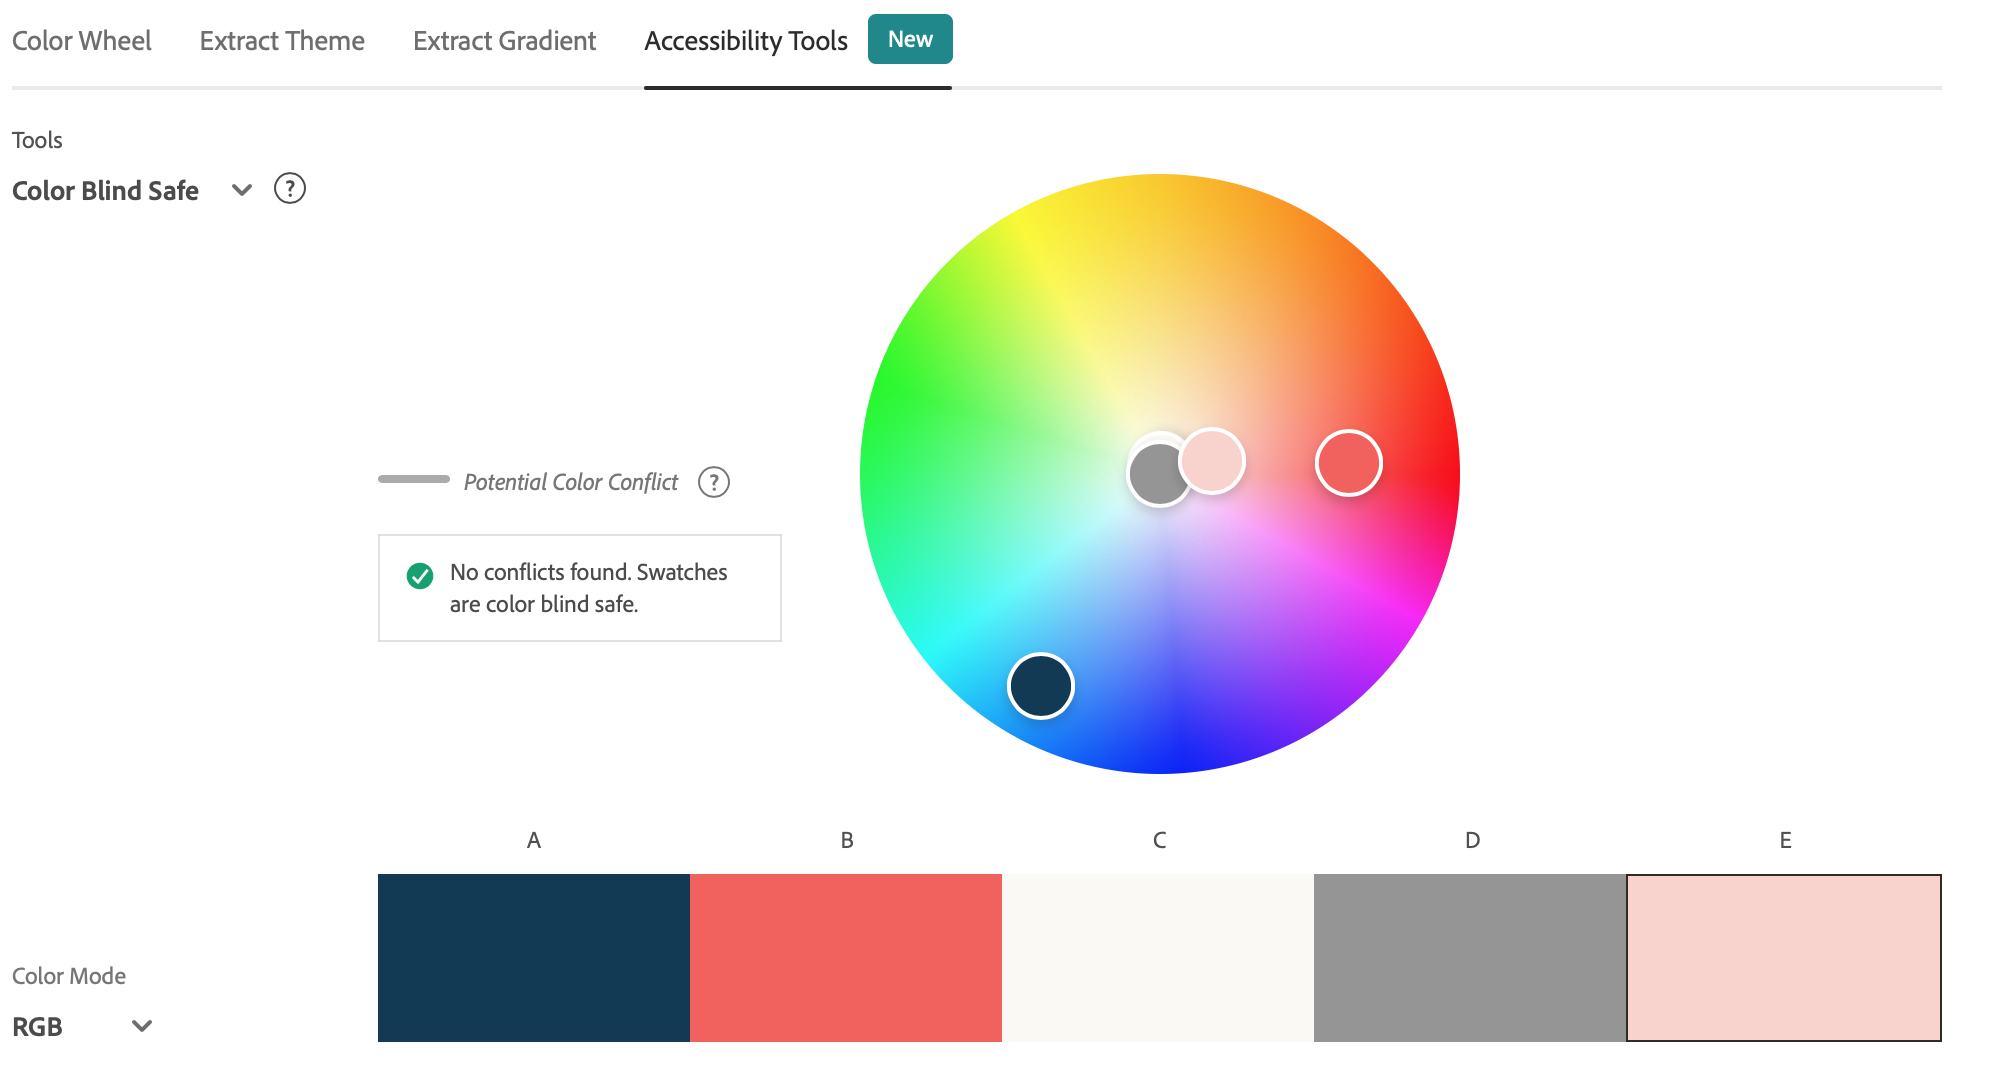The width and height of the screenshot is (2002, 1074).
Task: Select dark navy swatch A
Action: [533, 957]
